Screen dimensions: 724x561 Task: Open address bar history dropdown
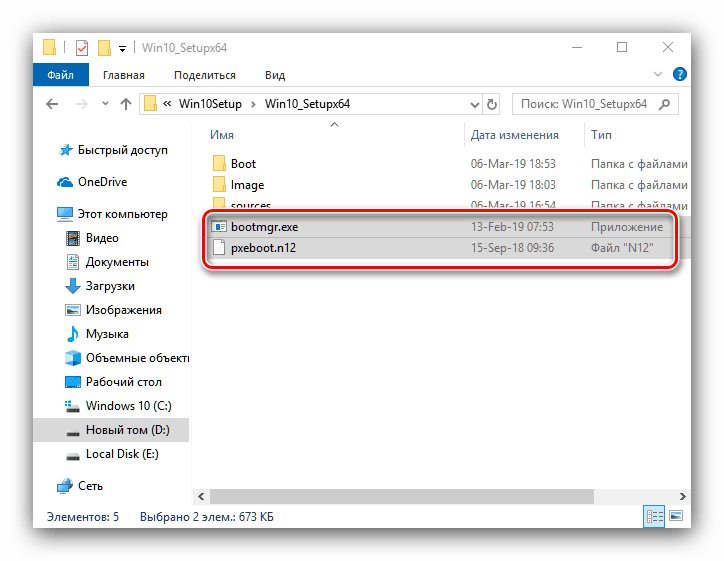pyautogui.click(x=474, y=105)
